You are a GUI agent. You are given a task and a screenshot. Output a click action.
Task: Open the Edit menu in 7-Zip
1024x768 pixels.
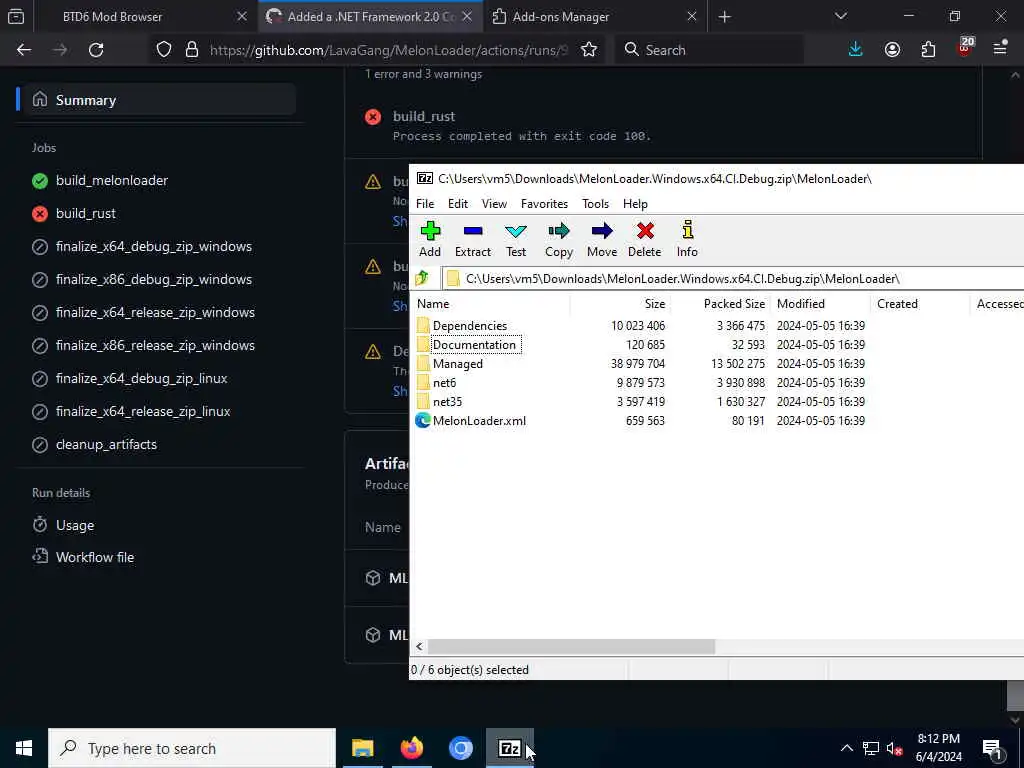[458, 204]
